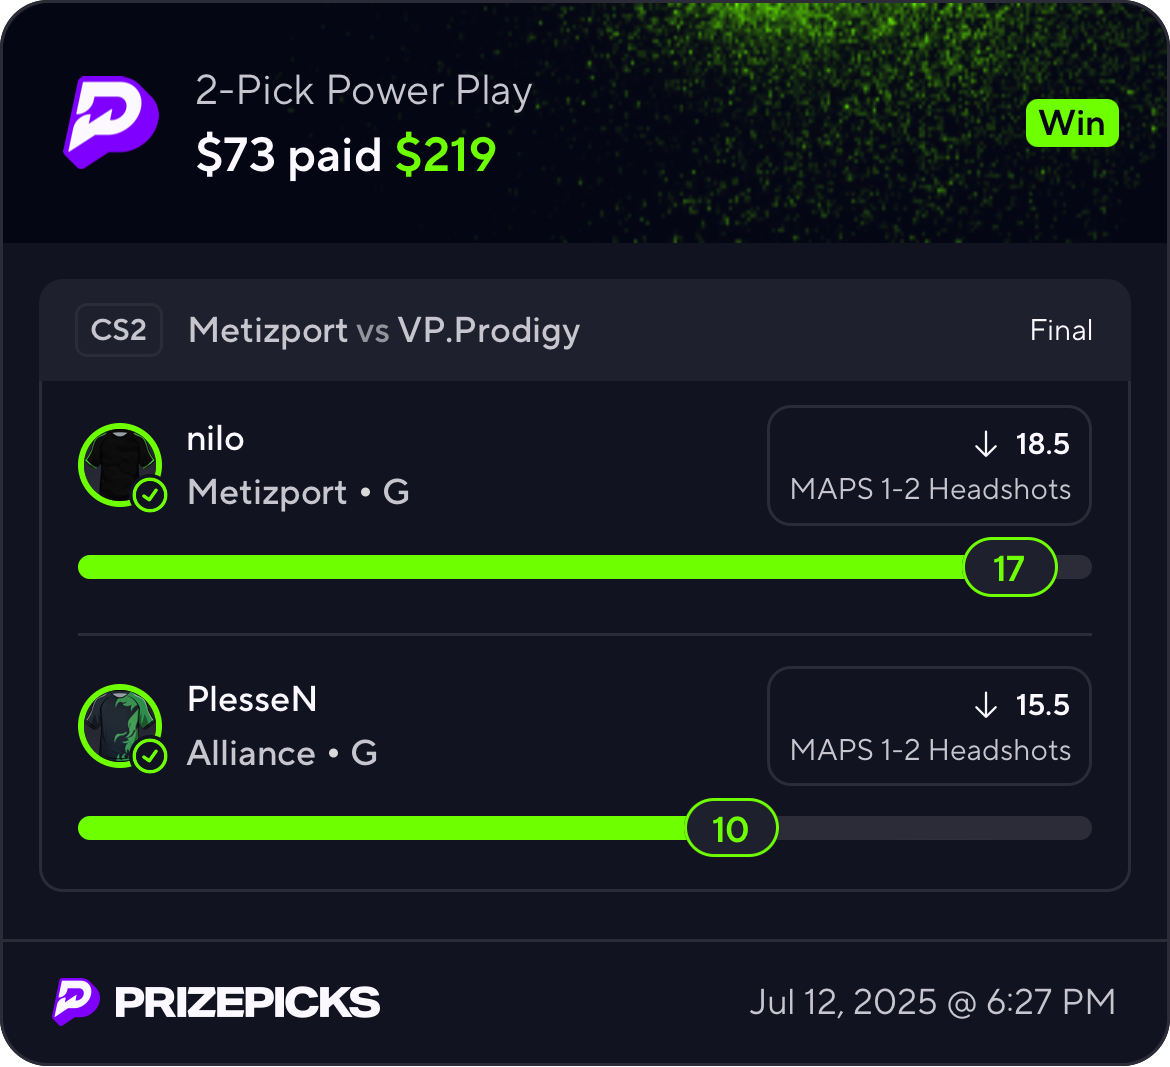The image size is (1170, 1067).
Task: Click the checkmark badge on PlesseN's avatar
Action: point(150,756)
